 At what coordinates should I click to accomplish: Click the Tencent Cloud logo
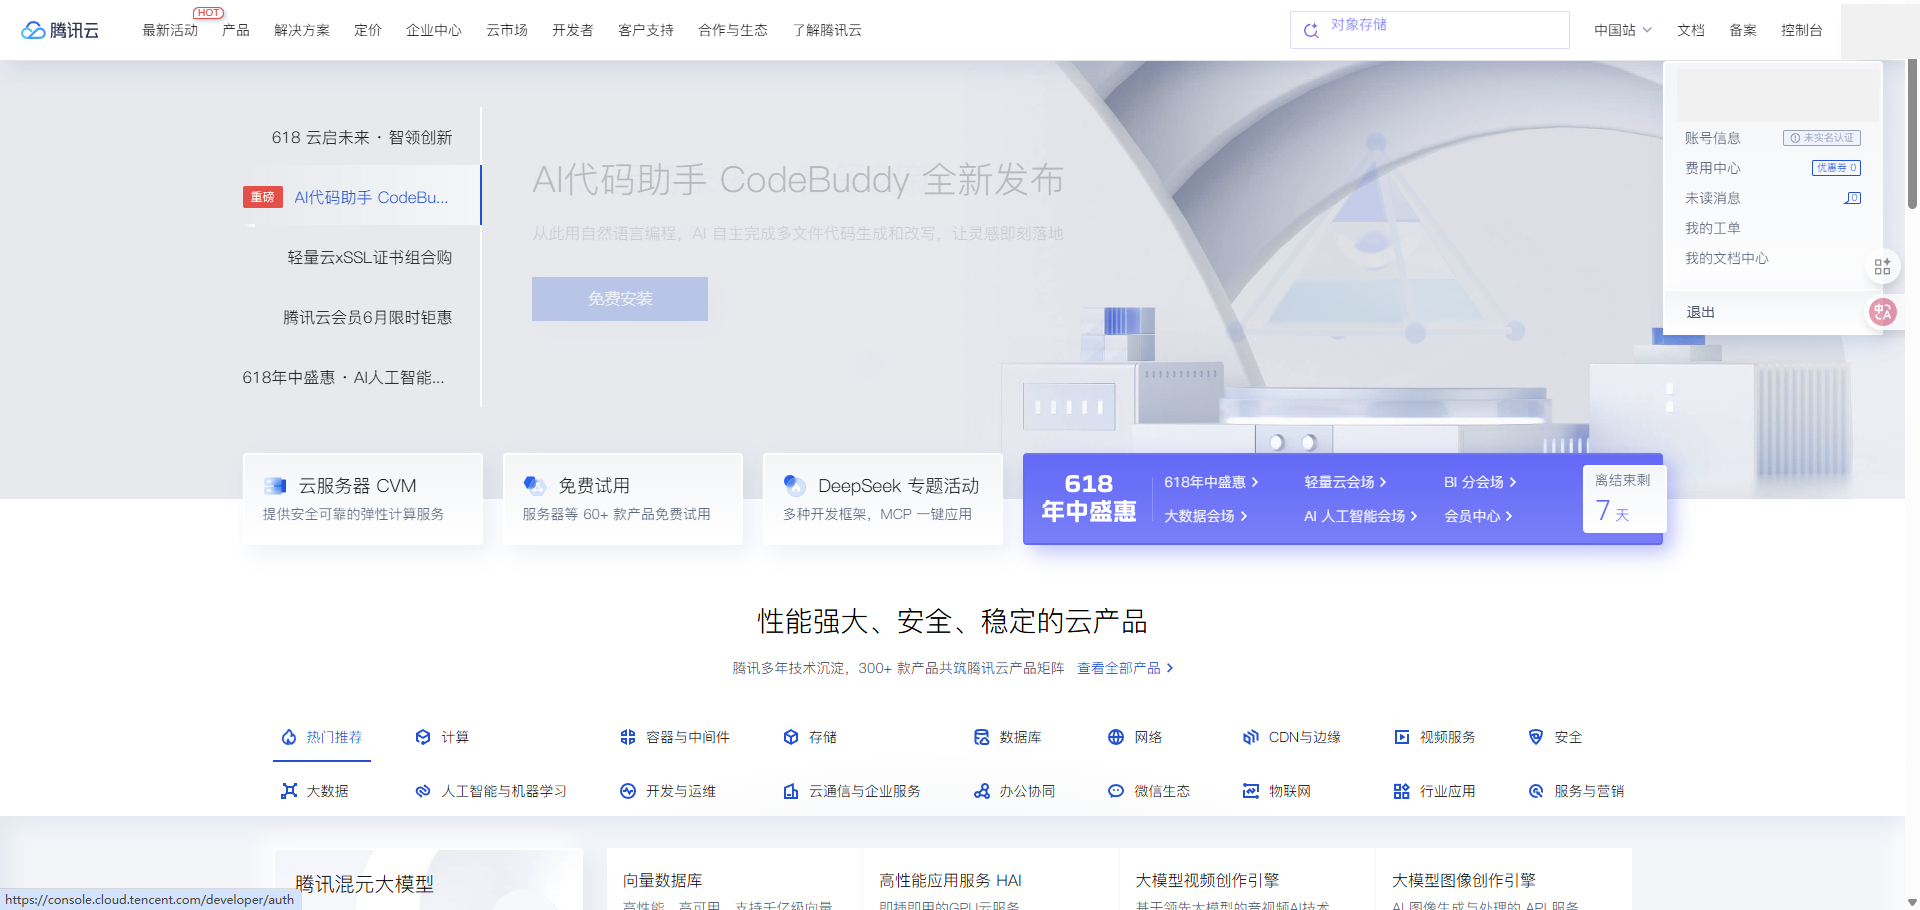pos(60,30)
